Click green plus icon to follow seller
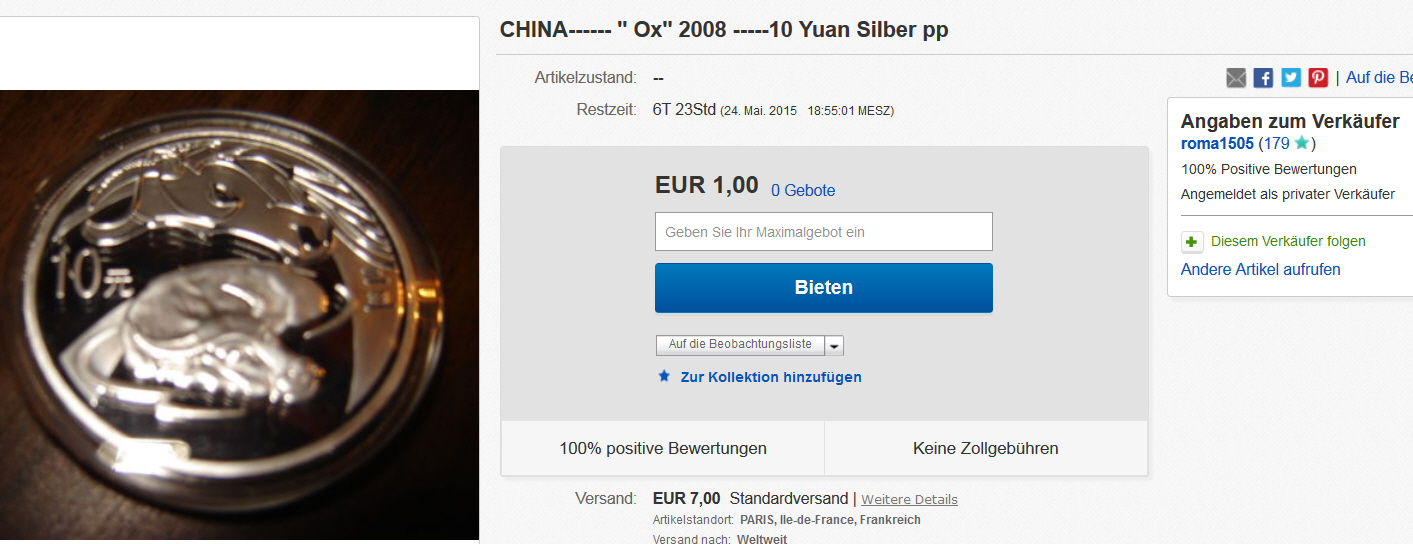1413x544 pixels. click(x=1192, y=241)
